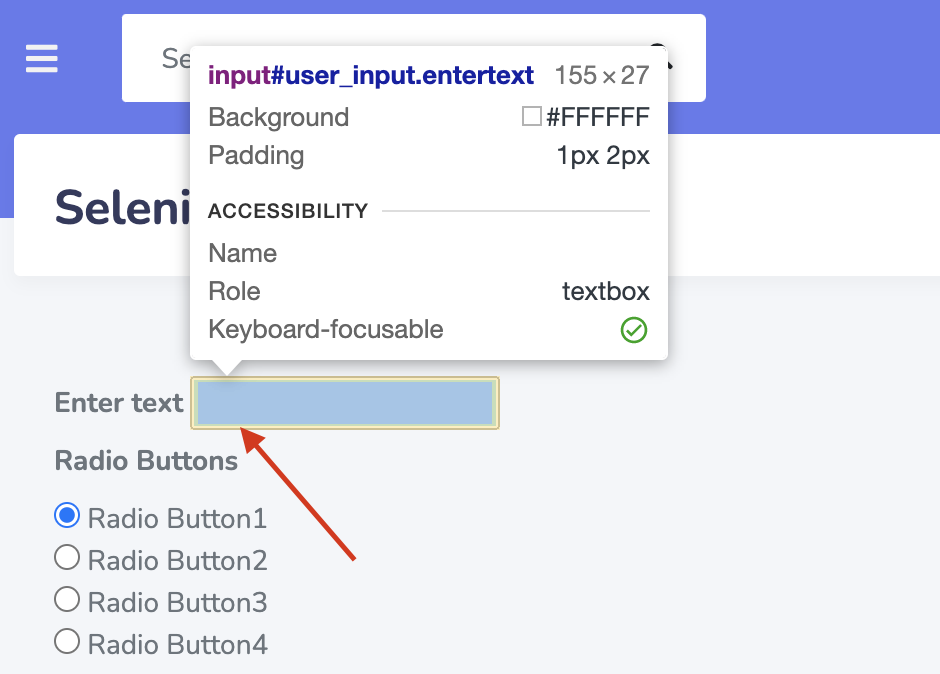Click the input#user_input.entertext selector text

(370, 76)
